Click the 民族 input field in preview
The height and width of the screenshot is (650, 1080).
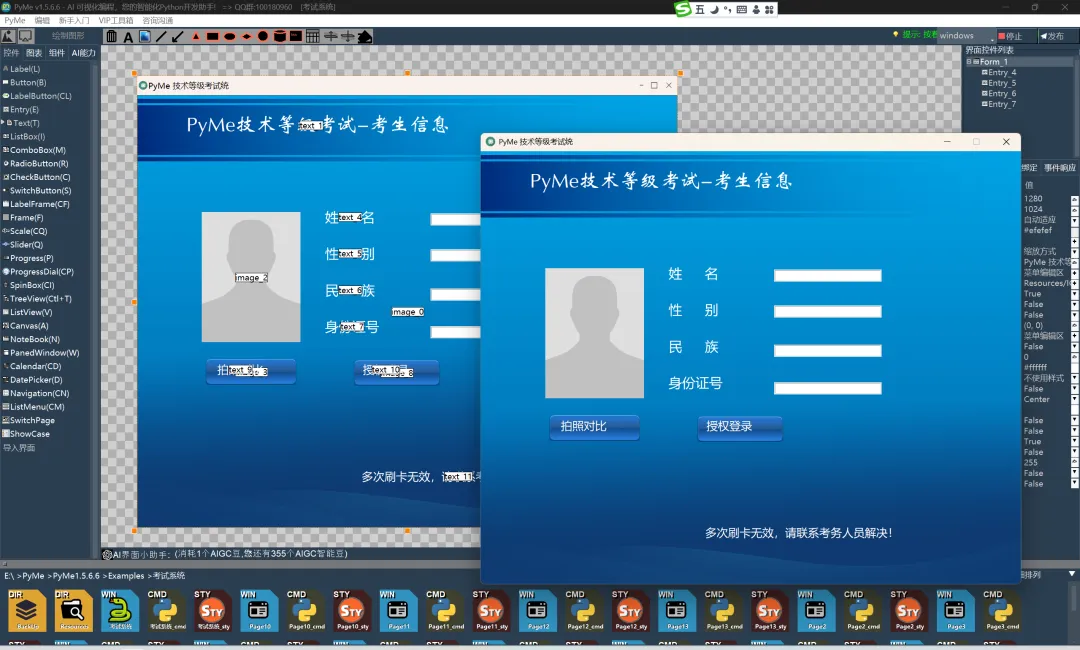tap(827, 350)
